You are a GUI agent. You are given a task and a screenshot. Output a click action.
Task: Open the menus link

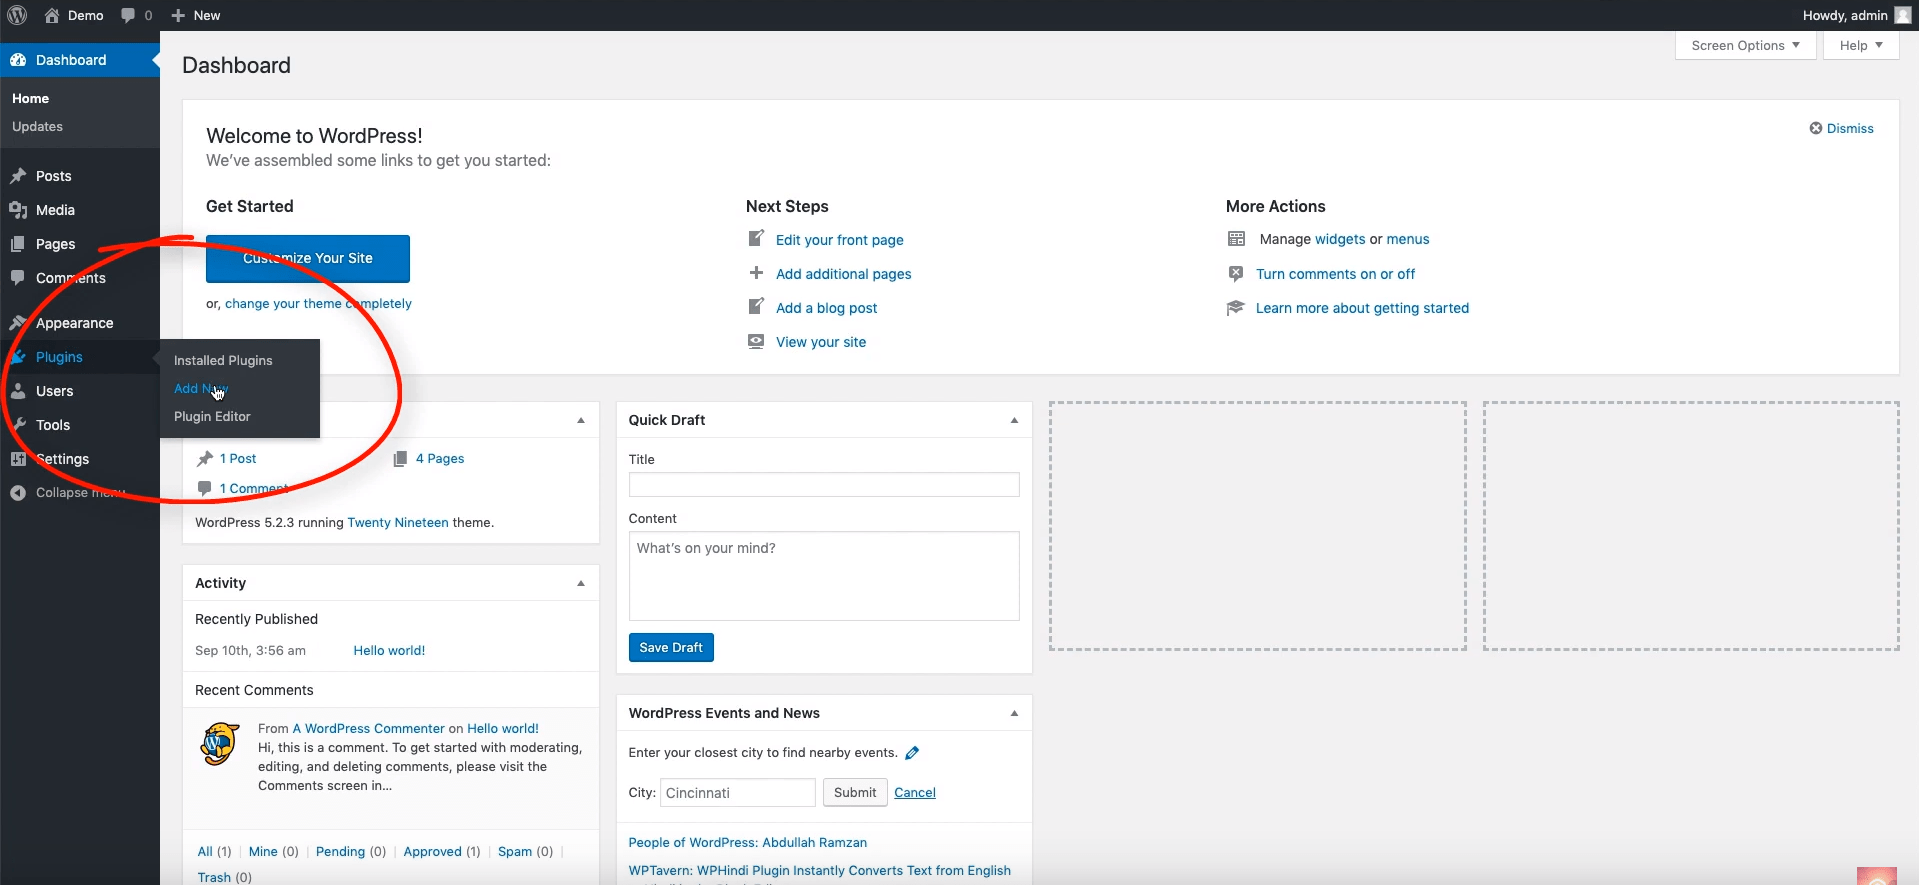(x=1408, y=239)
